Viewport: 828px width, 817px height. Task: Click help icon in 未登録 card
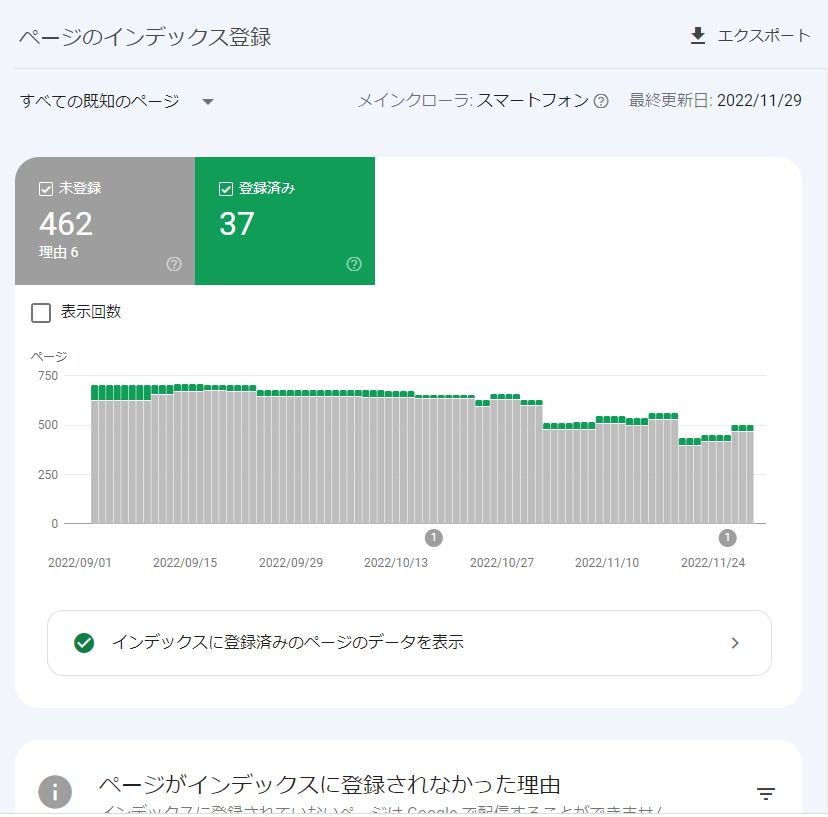coord(174,264)
